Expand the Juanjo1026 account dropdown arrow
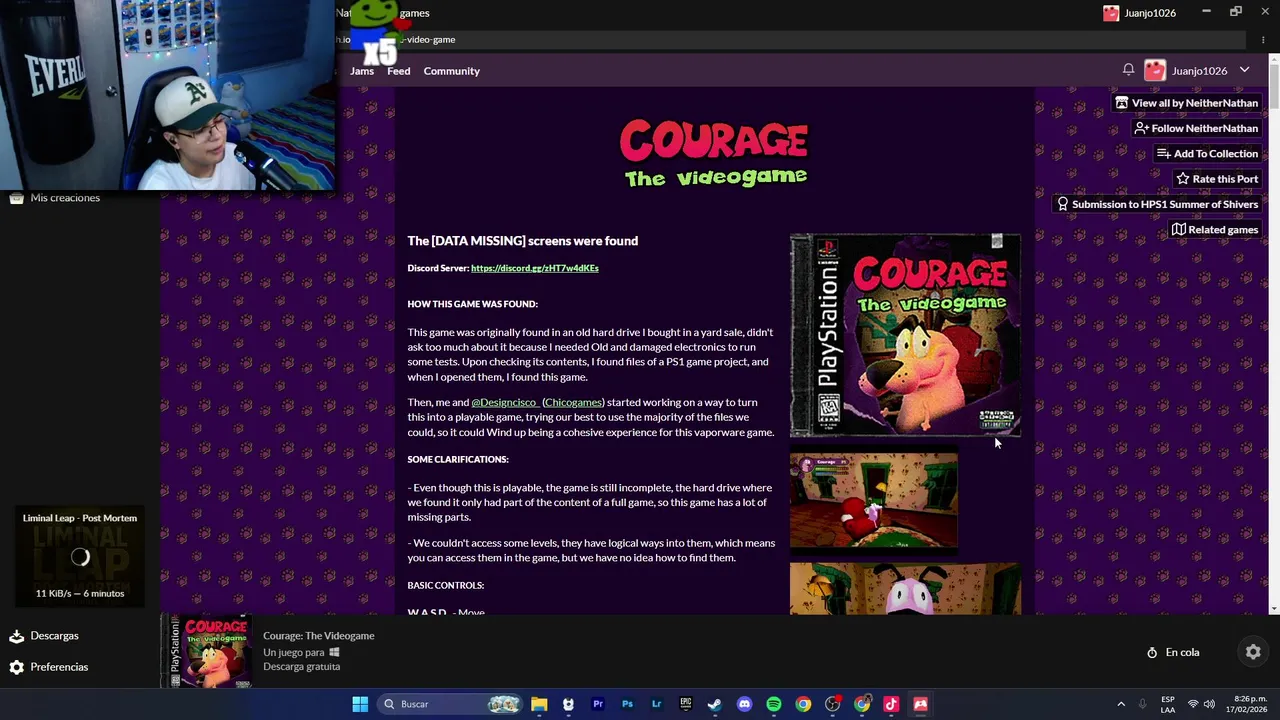The height and width of the screenshot is (720, 1280). click(1244, 70)
